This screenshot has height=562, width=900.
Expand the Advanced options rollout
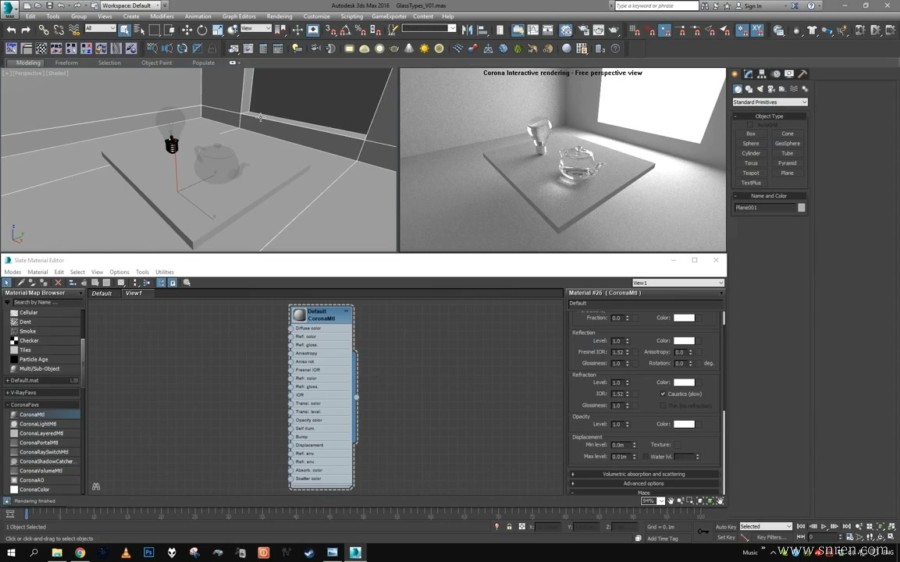point(644,483)
